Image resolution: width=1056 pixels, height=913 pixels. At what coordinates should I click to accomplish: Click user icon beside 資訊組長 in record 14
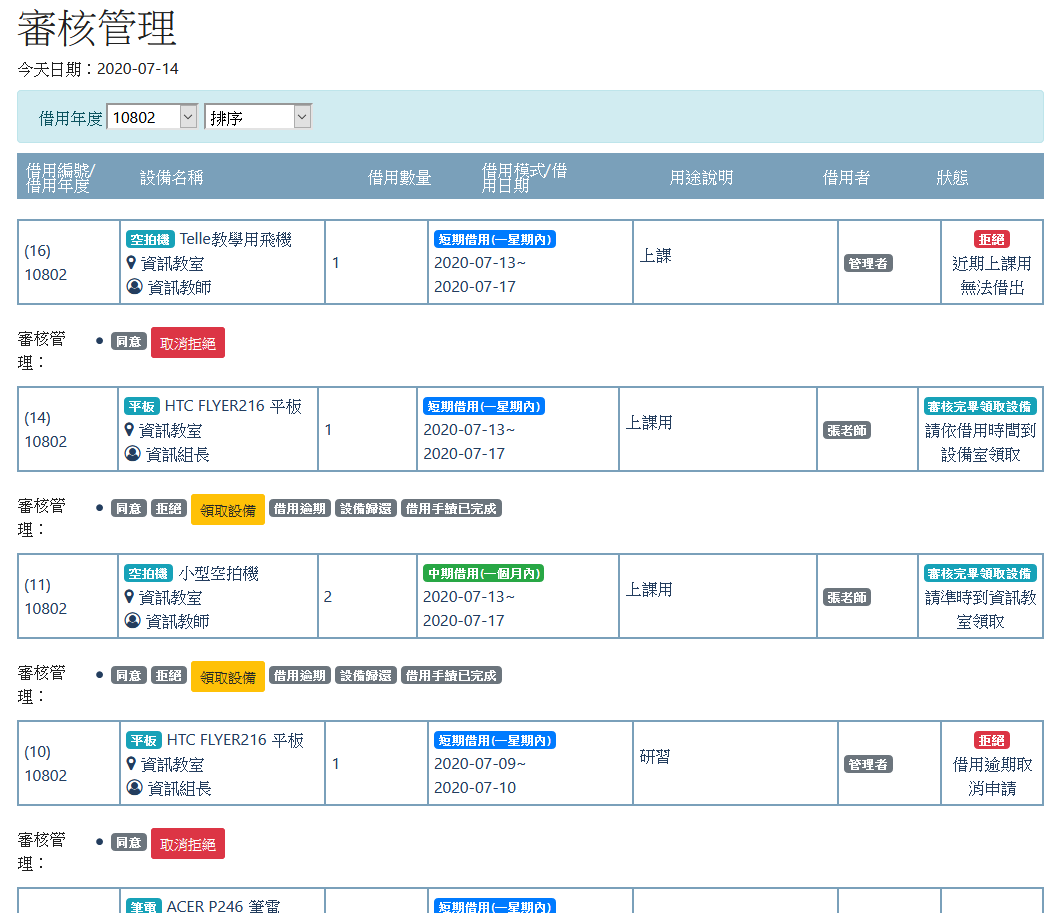132,454
